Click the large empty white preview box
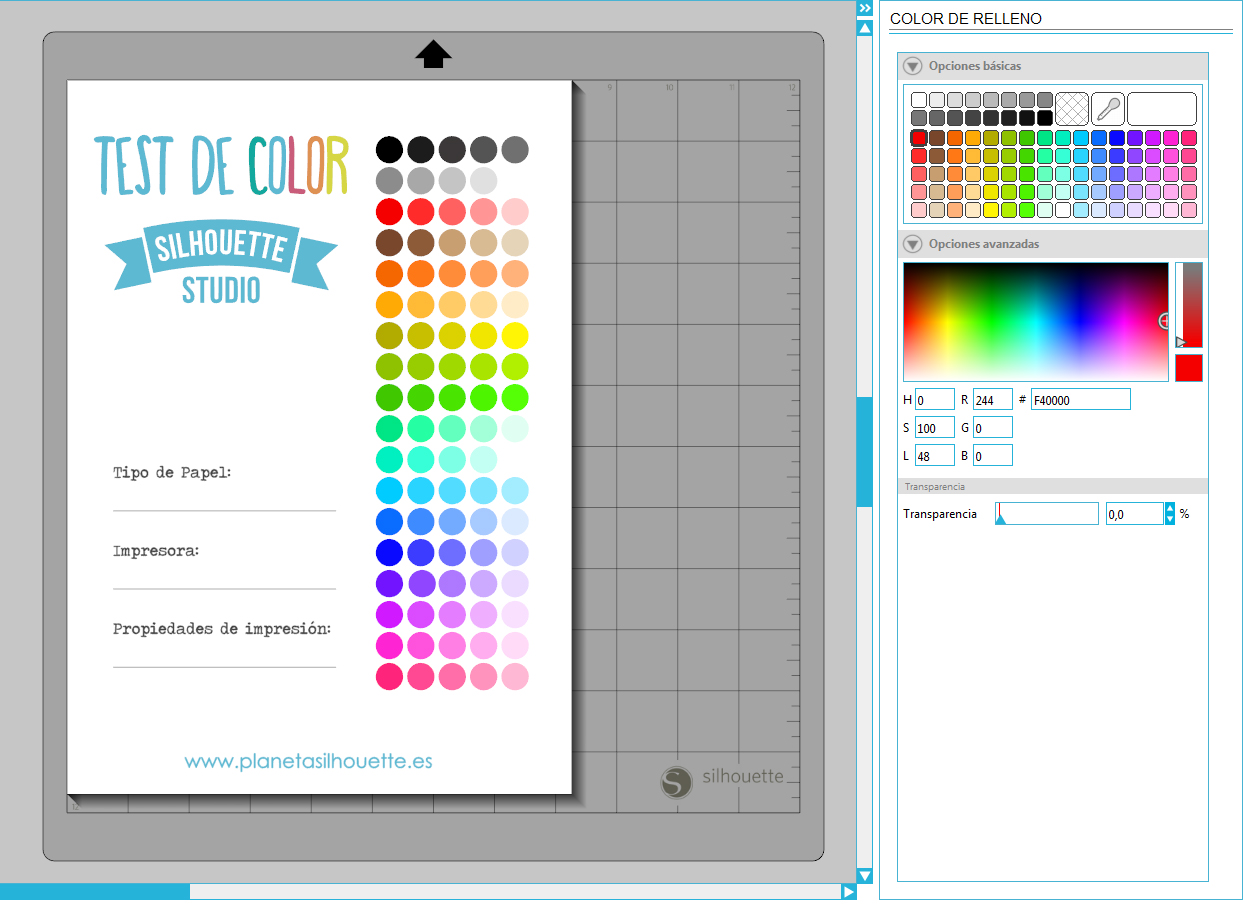Image resolution: width=1245 pixels, height=912 pixels. pos(1162,108)
